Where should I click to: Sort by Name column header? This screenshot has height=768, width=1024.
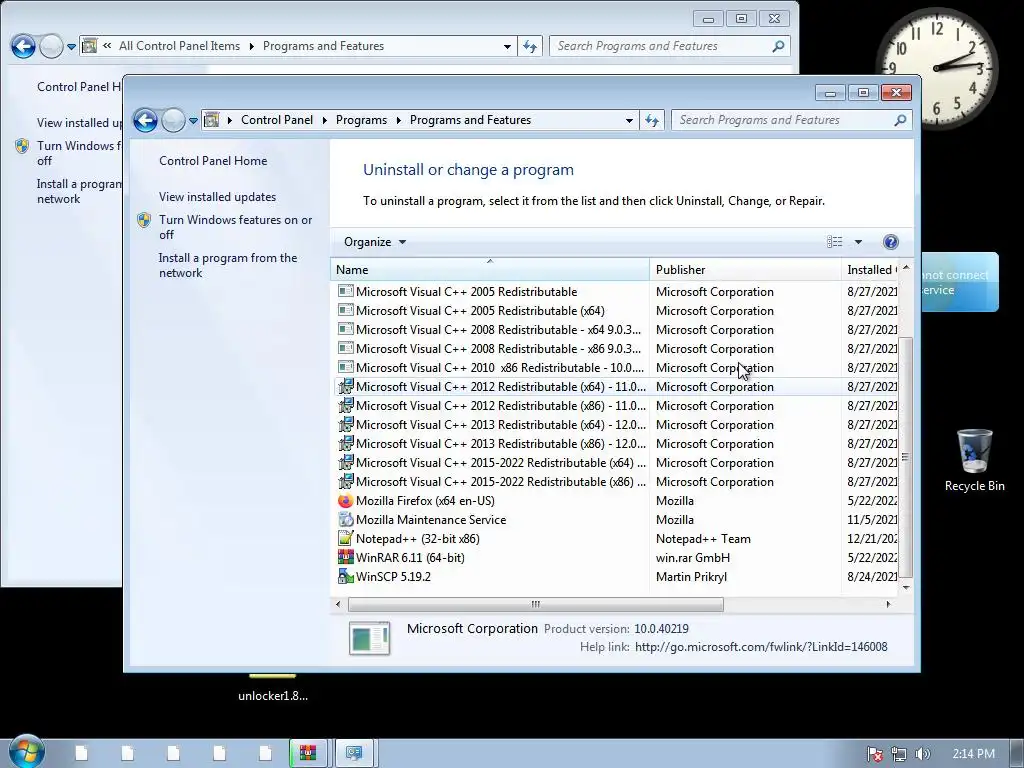pos(490,270)
